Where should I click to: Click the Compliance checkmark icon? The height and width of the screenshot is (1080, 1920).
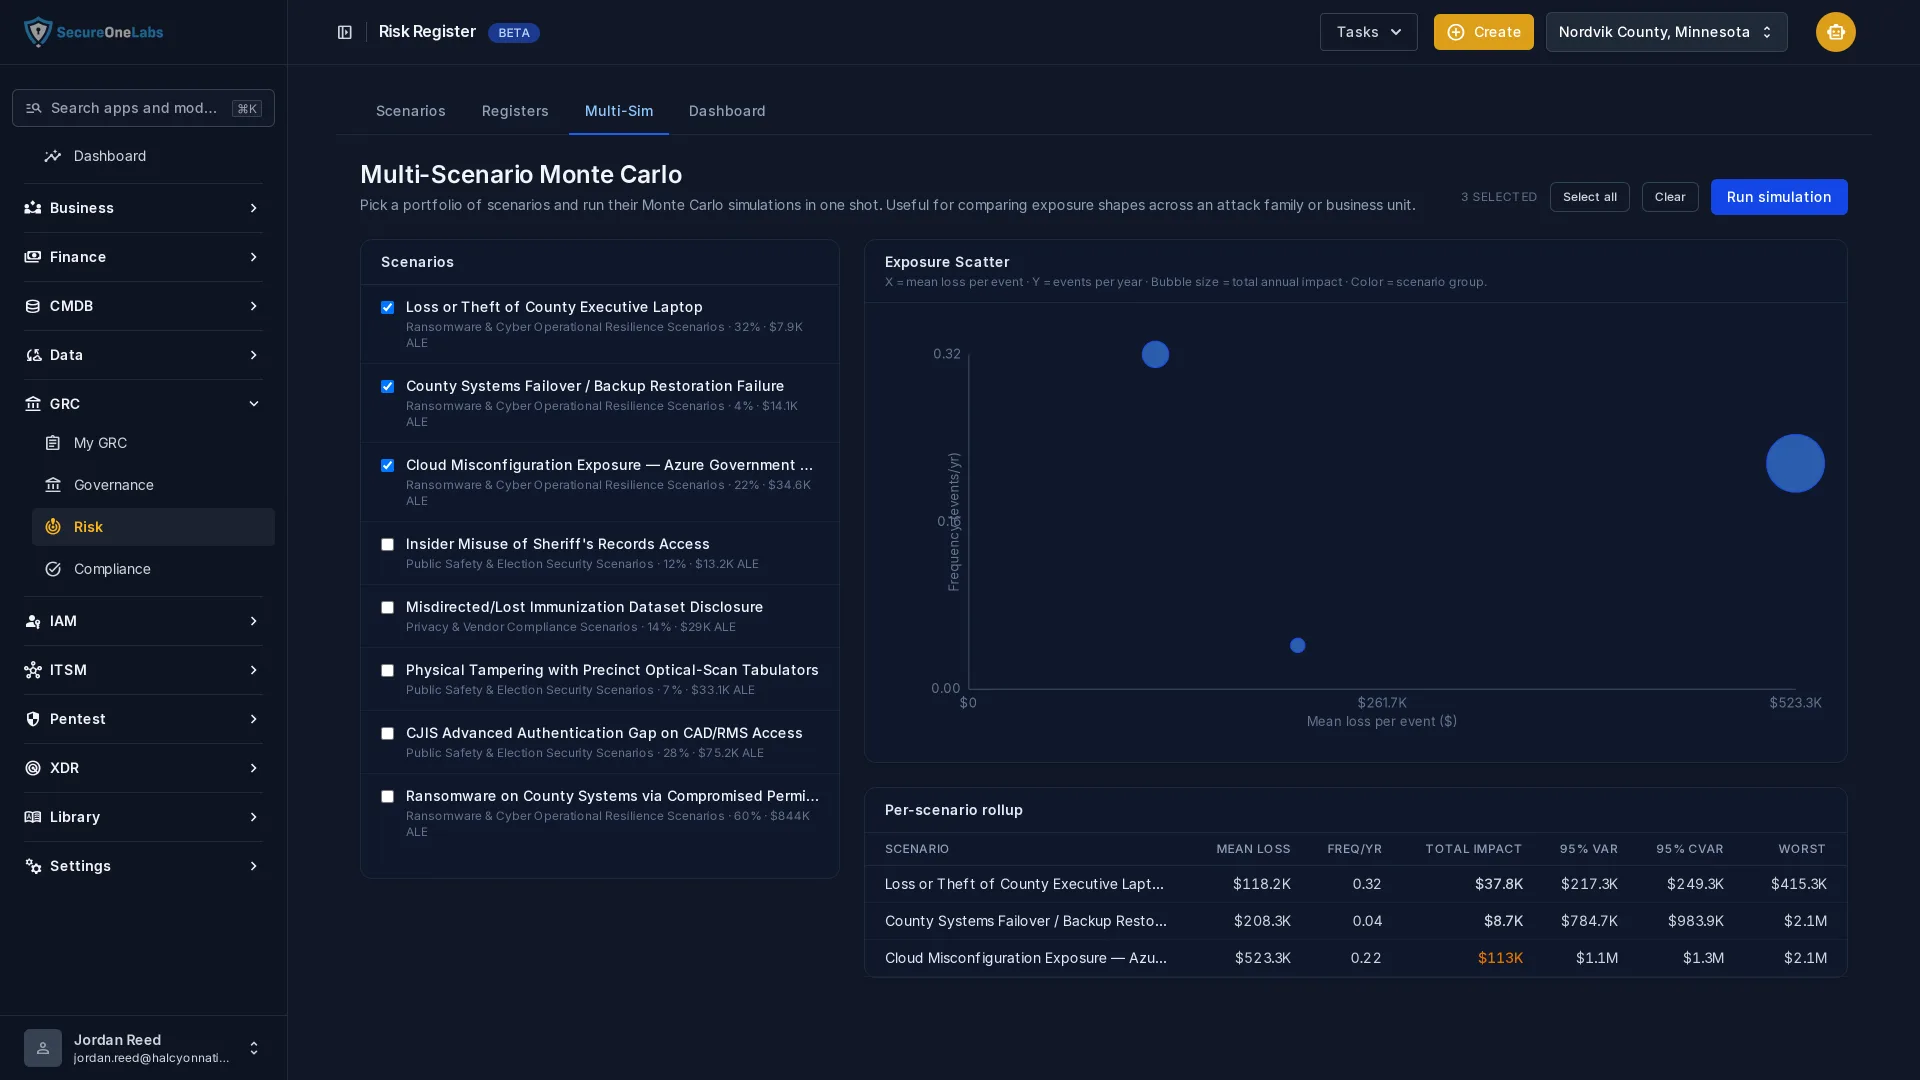click(x=53, y=569)
